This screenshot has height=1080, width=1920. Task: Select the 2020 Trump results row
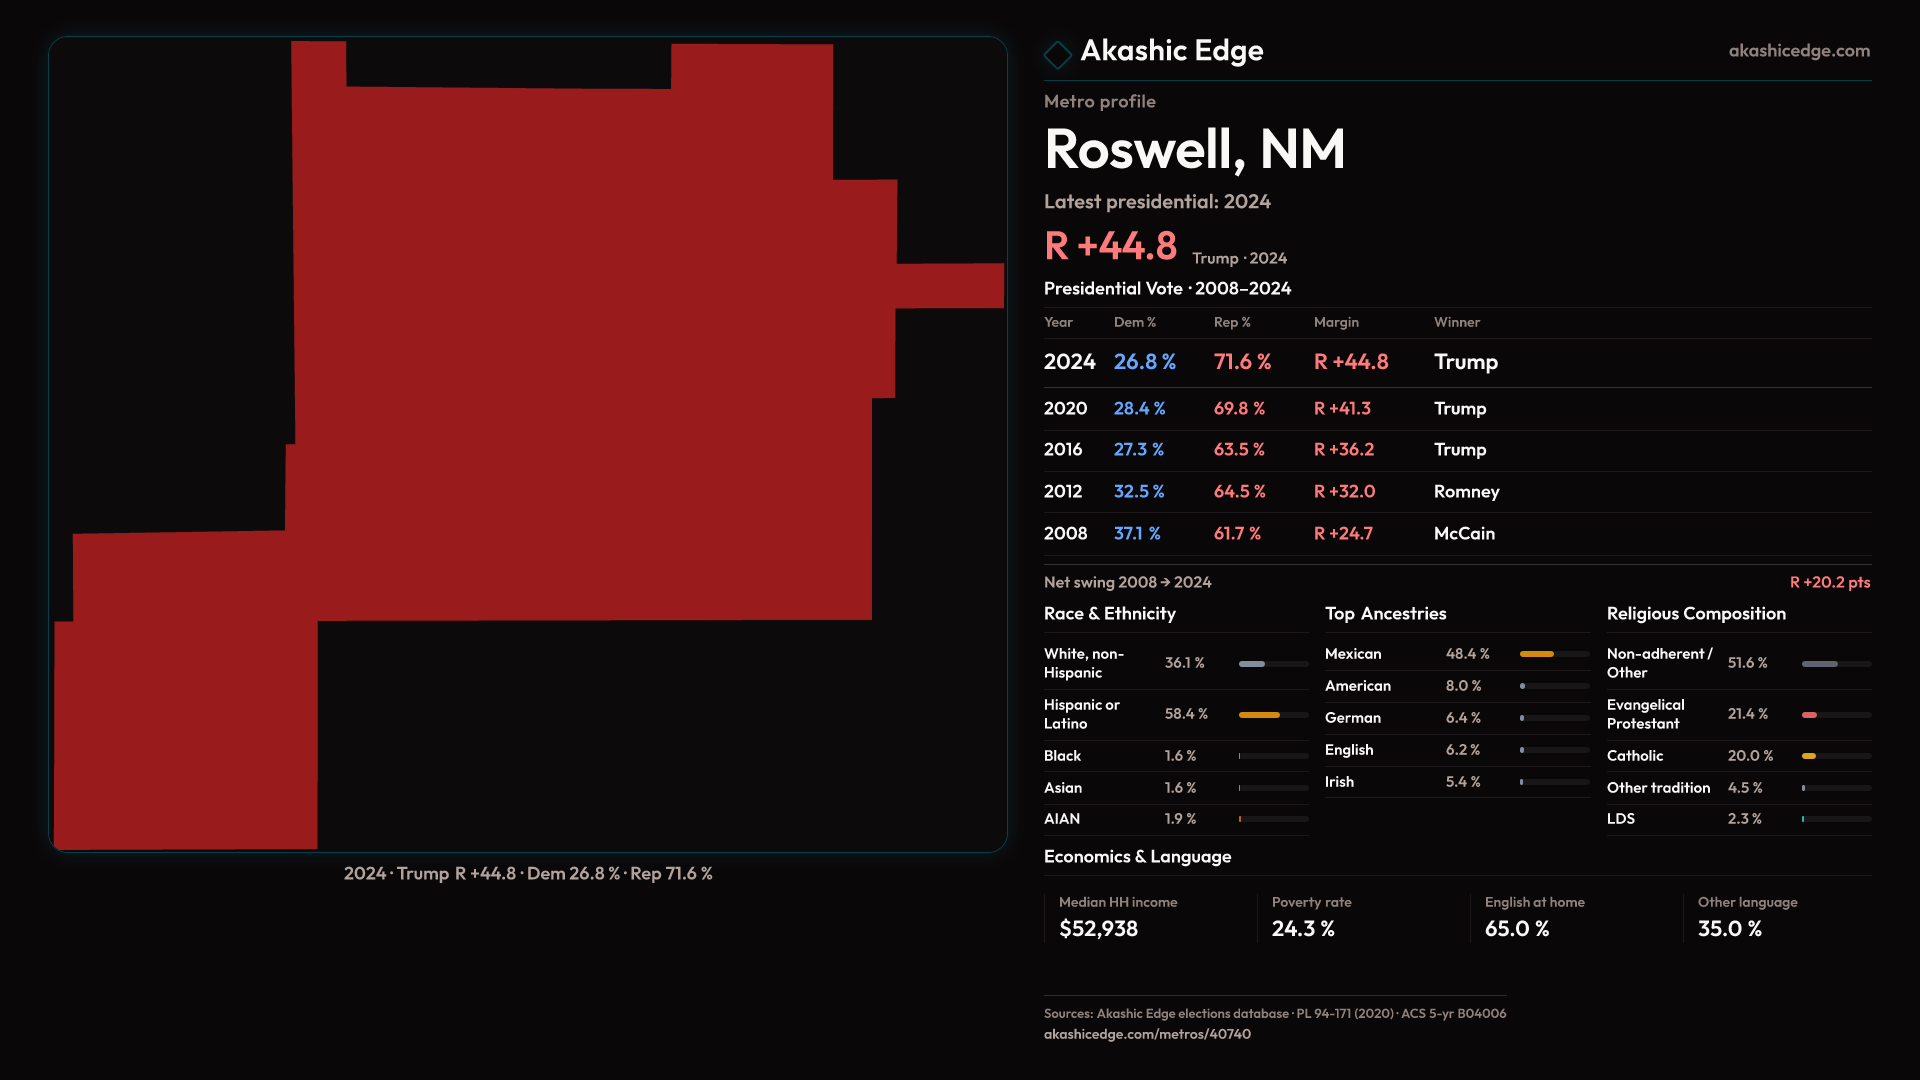[1270, 409]
